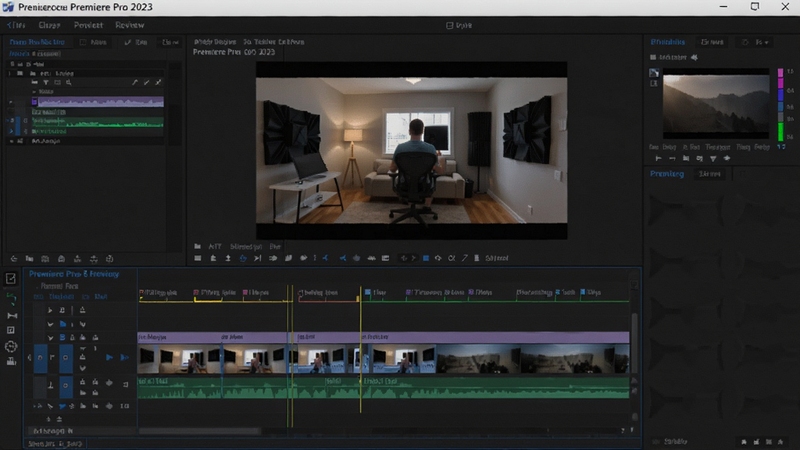Toggle the blue circle button on the audio track
Viewport: 800px width, 450px height.
65,386
